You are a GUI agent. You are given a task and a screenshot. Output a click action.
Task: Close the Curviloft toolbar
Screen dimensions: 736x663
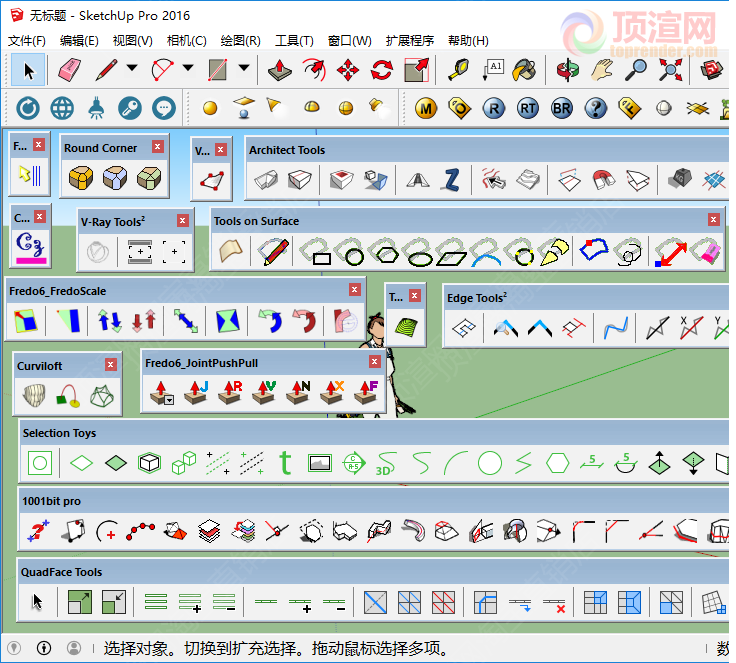click(111, 365)
